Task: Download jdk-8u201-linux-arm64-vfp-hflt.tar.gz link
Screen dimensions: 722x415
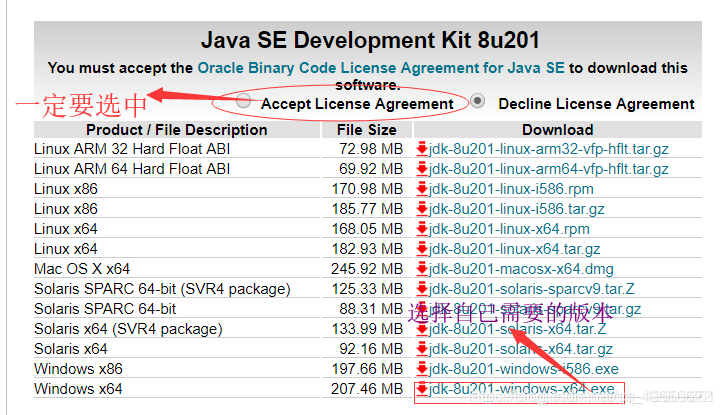Action: point(548,169)
